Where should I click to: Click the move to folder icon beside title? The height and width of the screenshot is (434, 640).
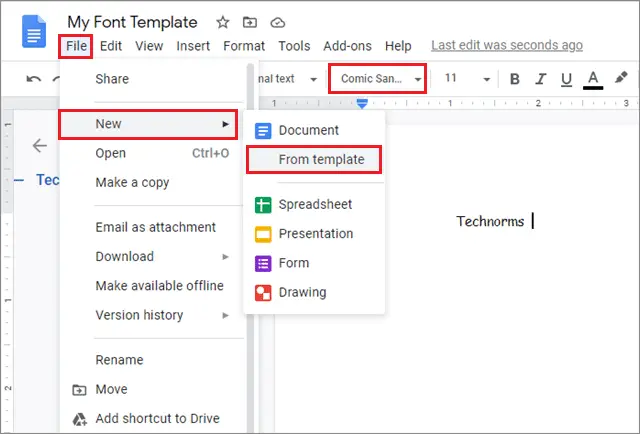click(x=250, y=22)
